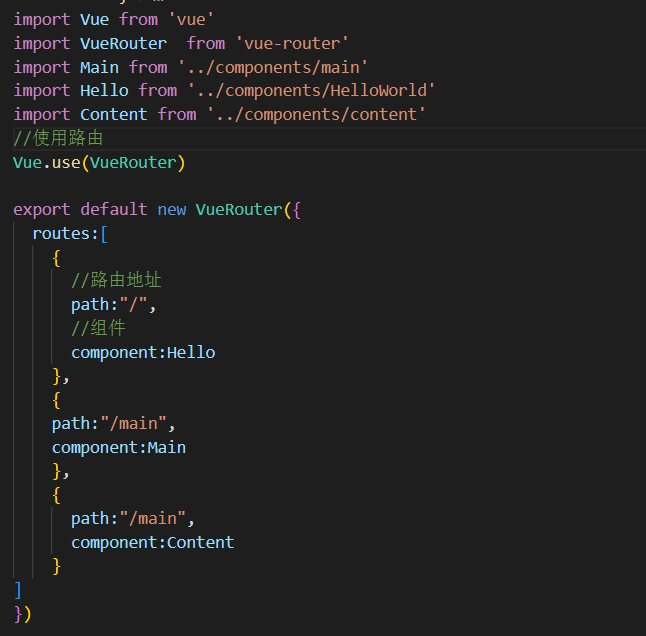Click the component:Hello line
This screenshot has width=646, height=636.
click(143, 353)
